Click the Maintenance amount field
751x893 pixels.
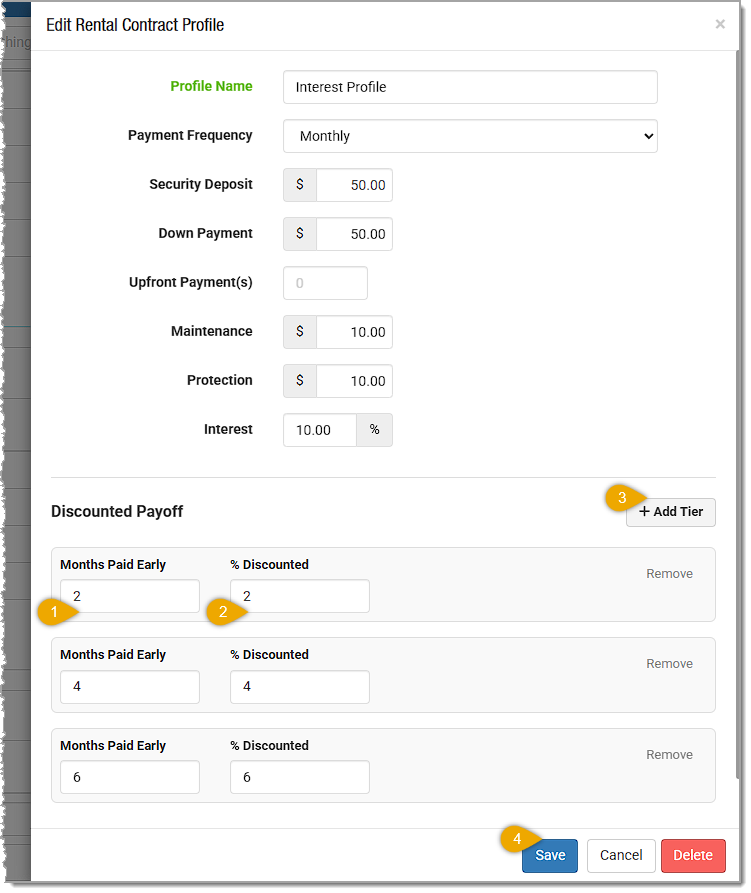pyautogui.click(x=354, y=332)
